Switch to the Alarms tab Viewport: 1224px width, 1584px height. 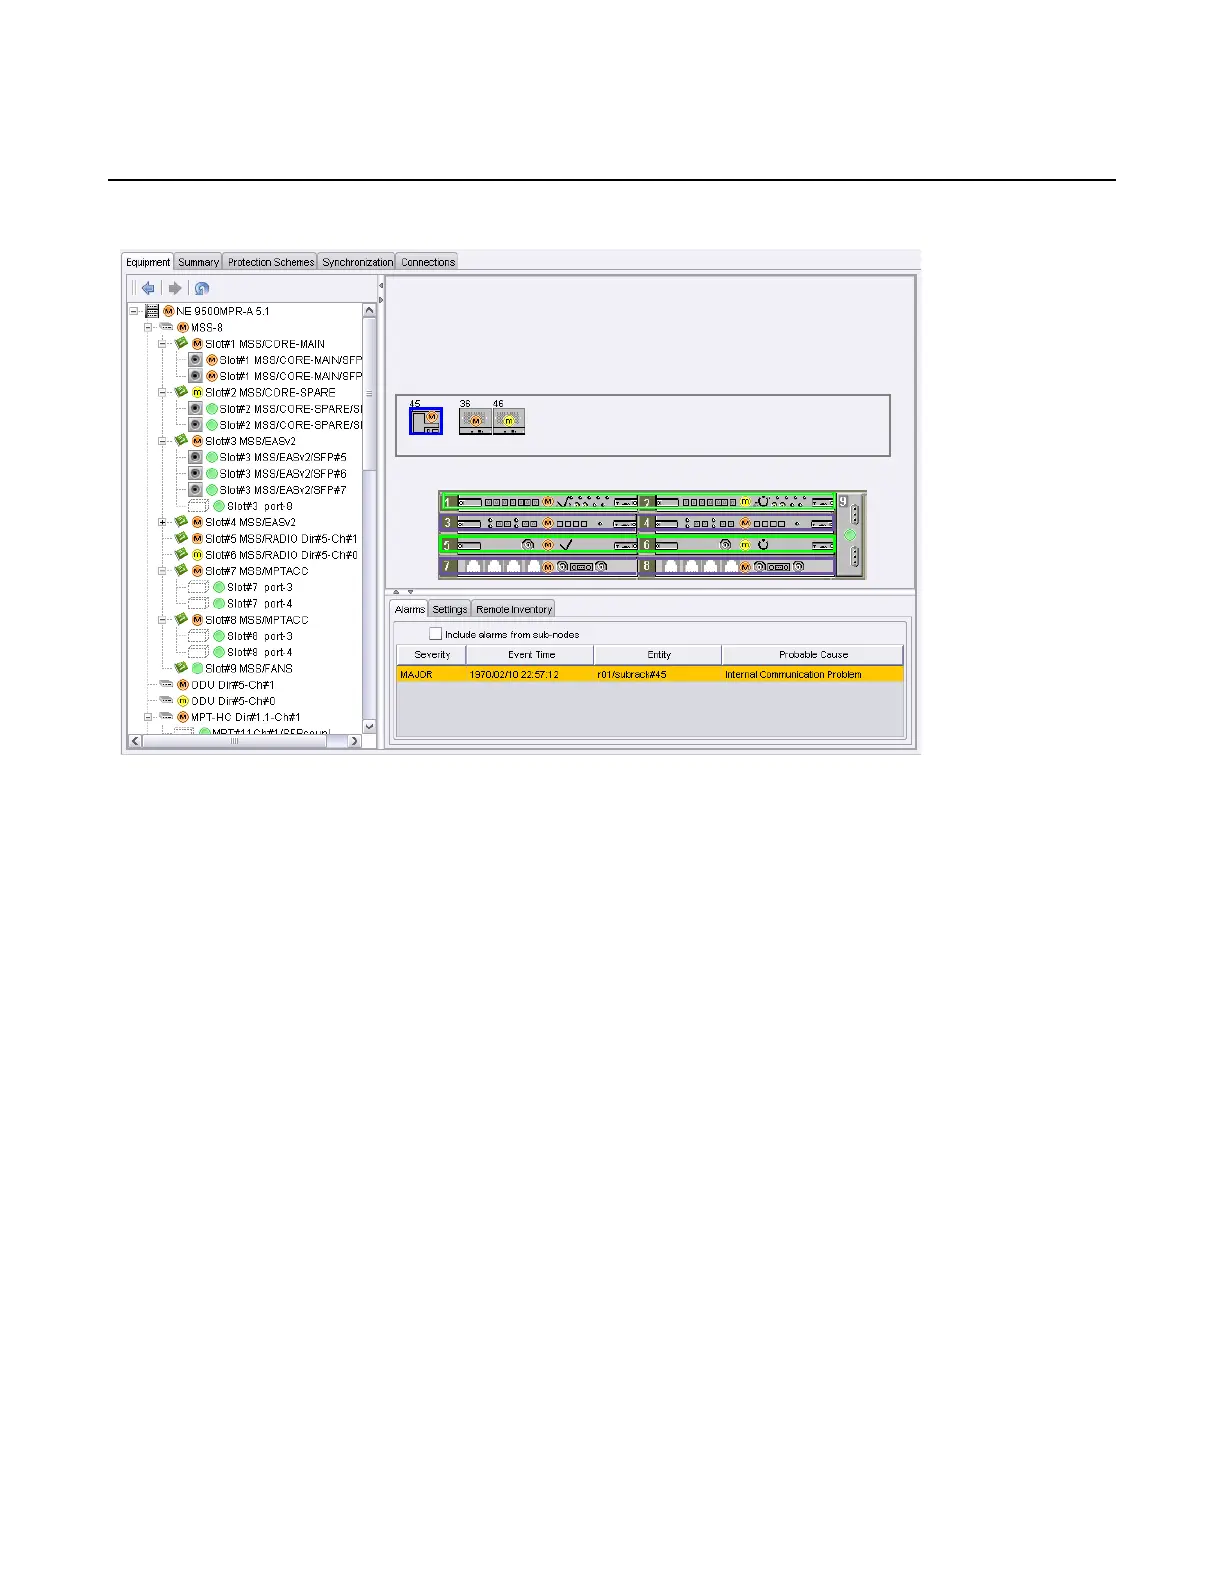point(409,609)
